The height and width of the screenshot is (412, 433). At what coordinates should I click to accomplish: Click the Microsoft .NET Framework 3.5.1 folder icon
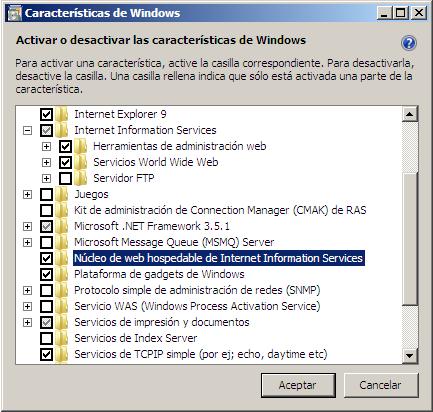pyautogui.click(x=62, y=226)
